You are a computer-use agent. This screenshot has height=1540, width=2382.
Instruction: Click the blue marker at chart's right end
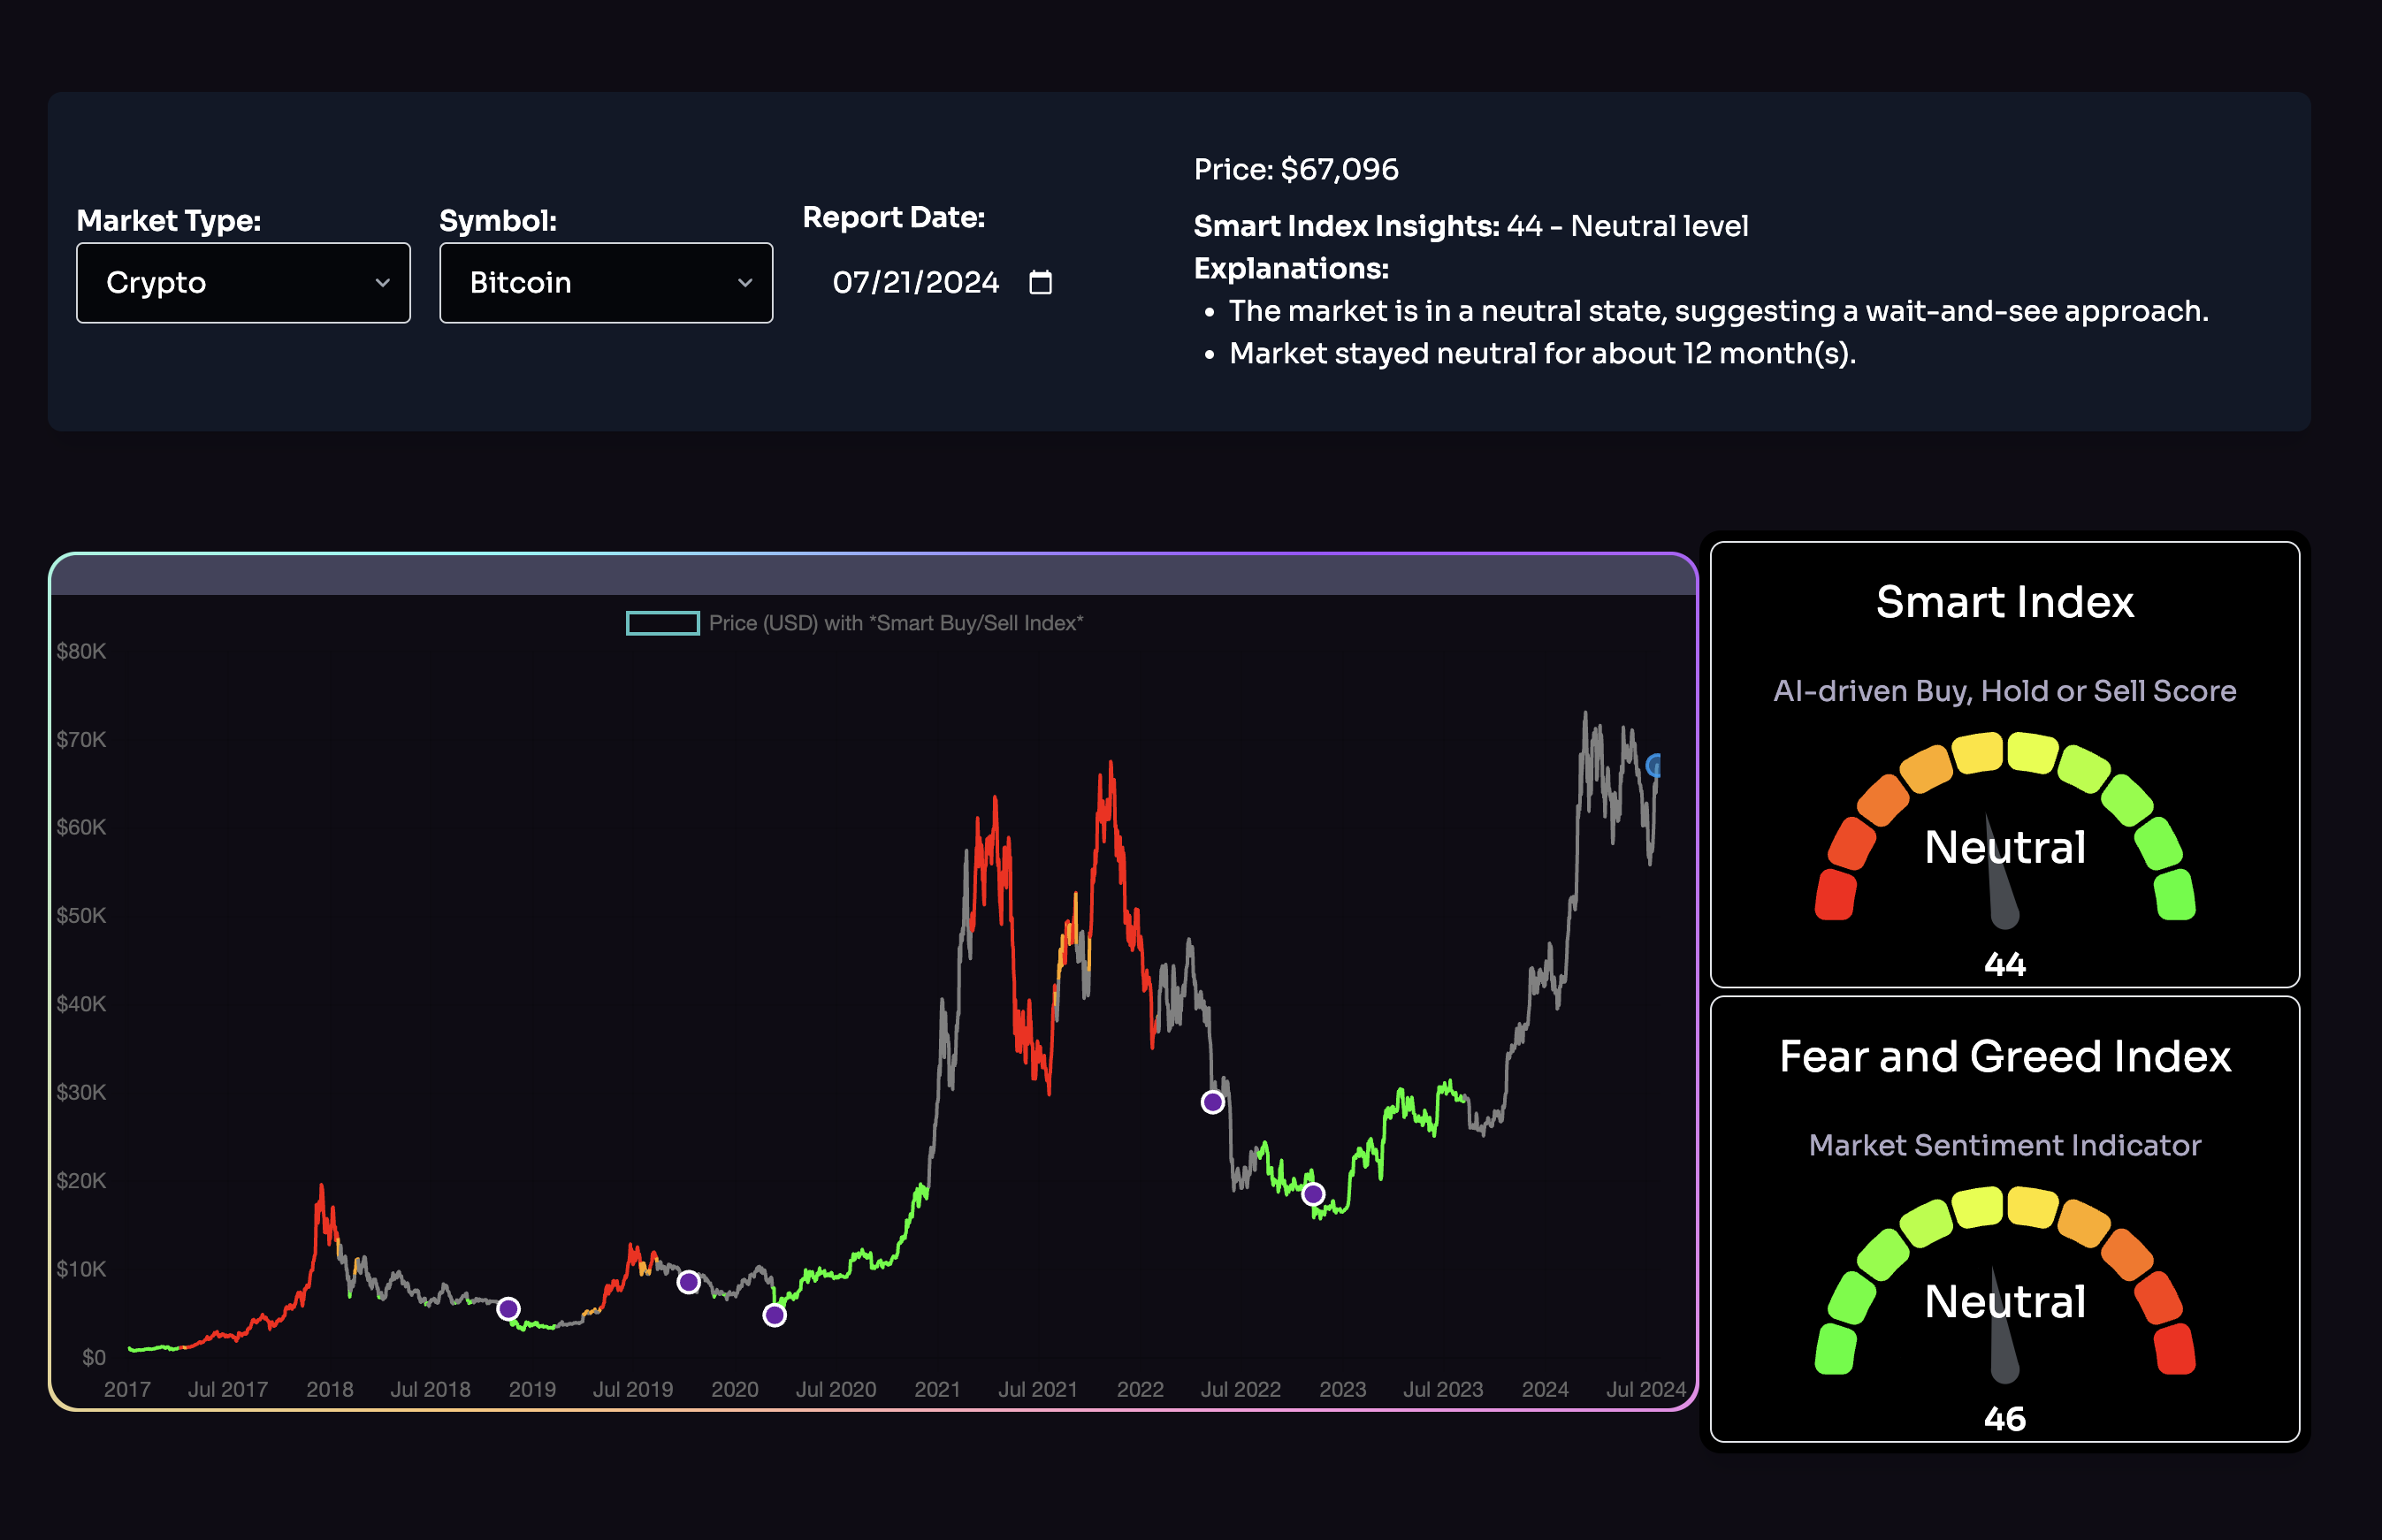point(1654,766)
